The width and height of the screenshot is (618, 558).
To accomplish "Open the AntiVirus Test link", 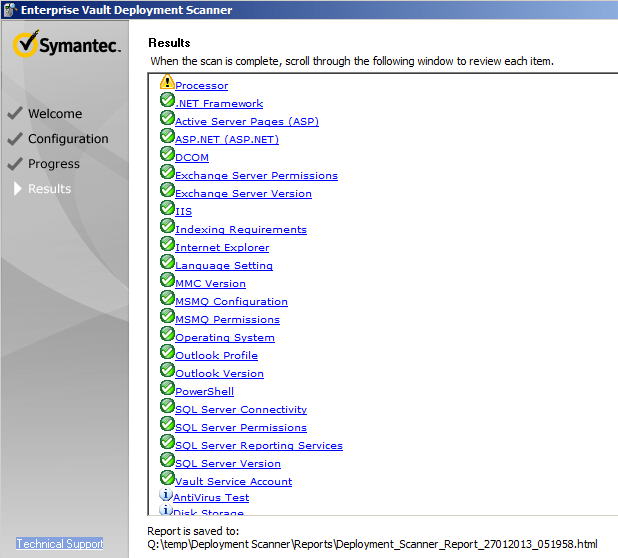I will tap(211, 498).
